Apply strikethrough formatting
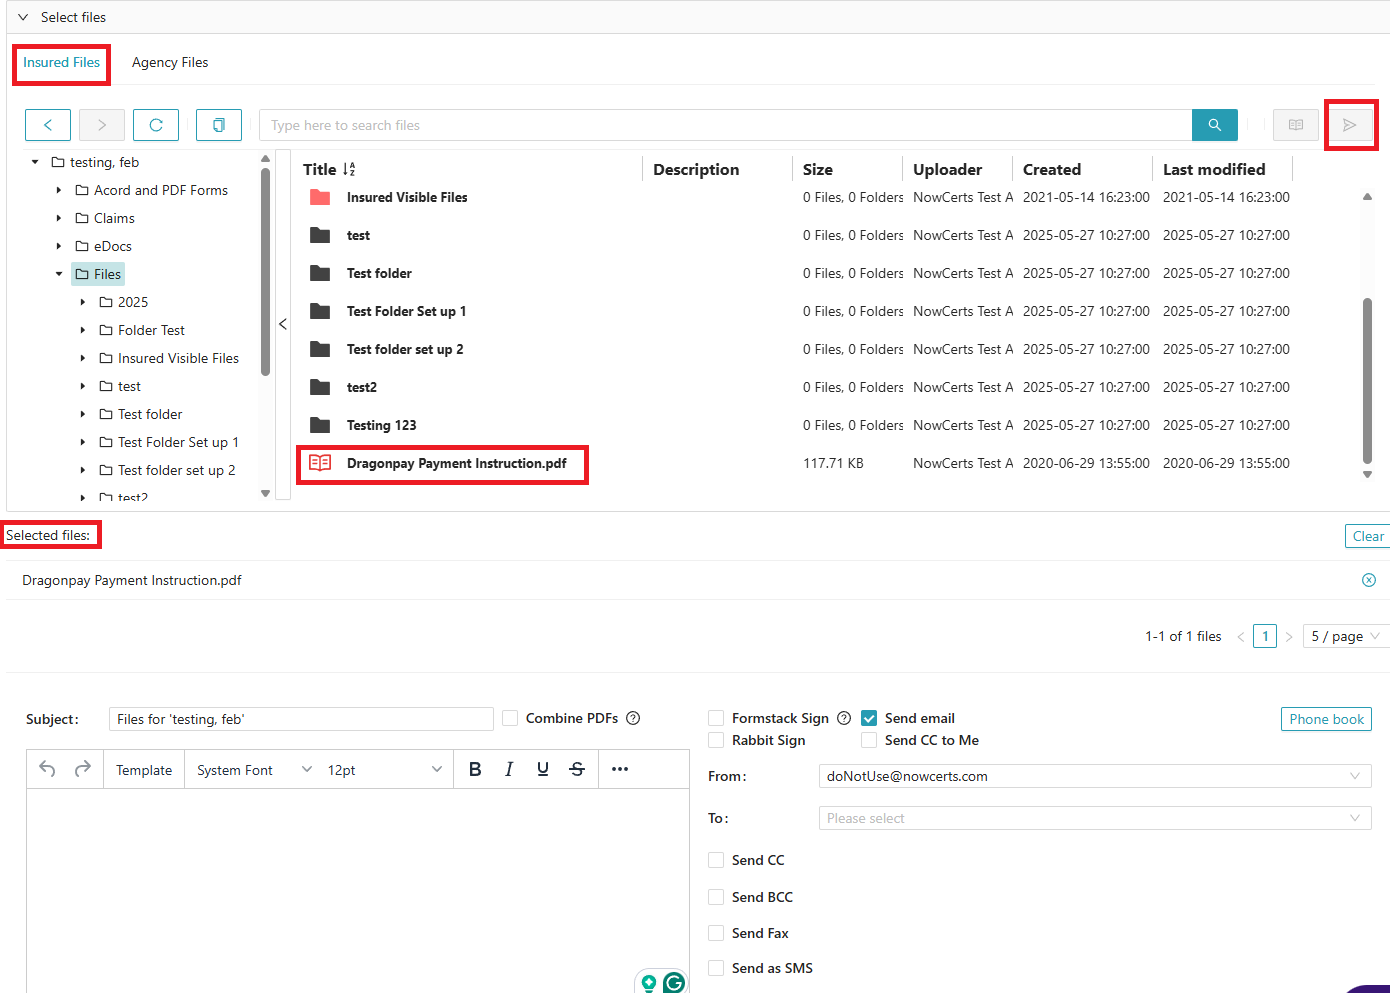Image resolution: width=1390 pixels, height=993 pixels. click(x=577, y=769)
